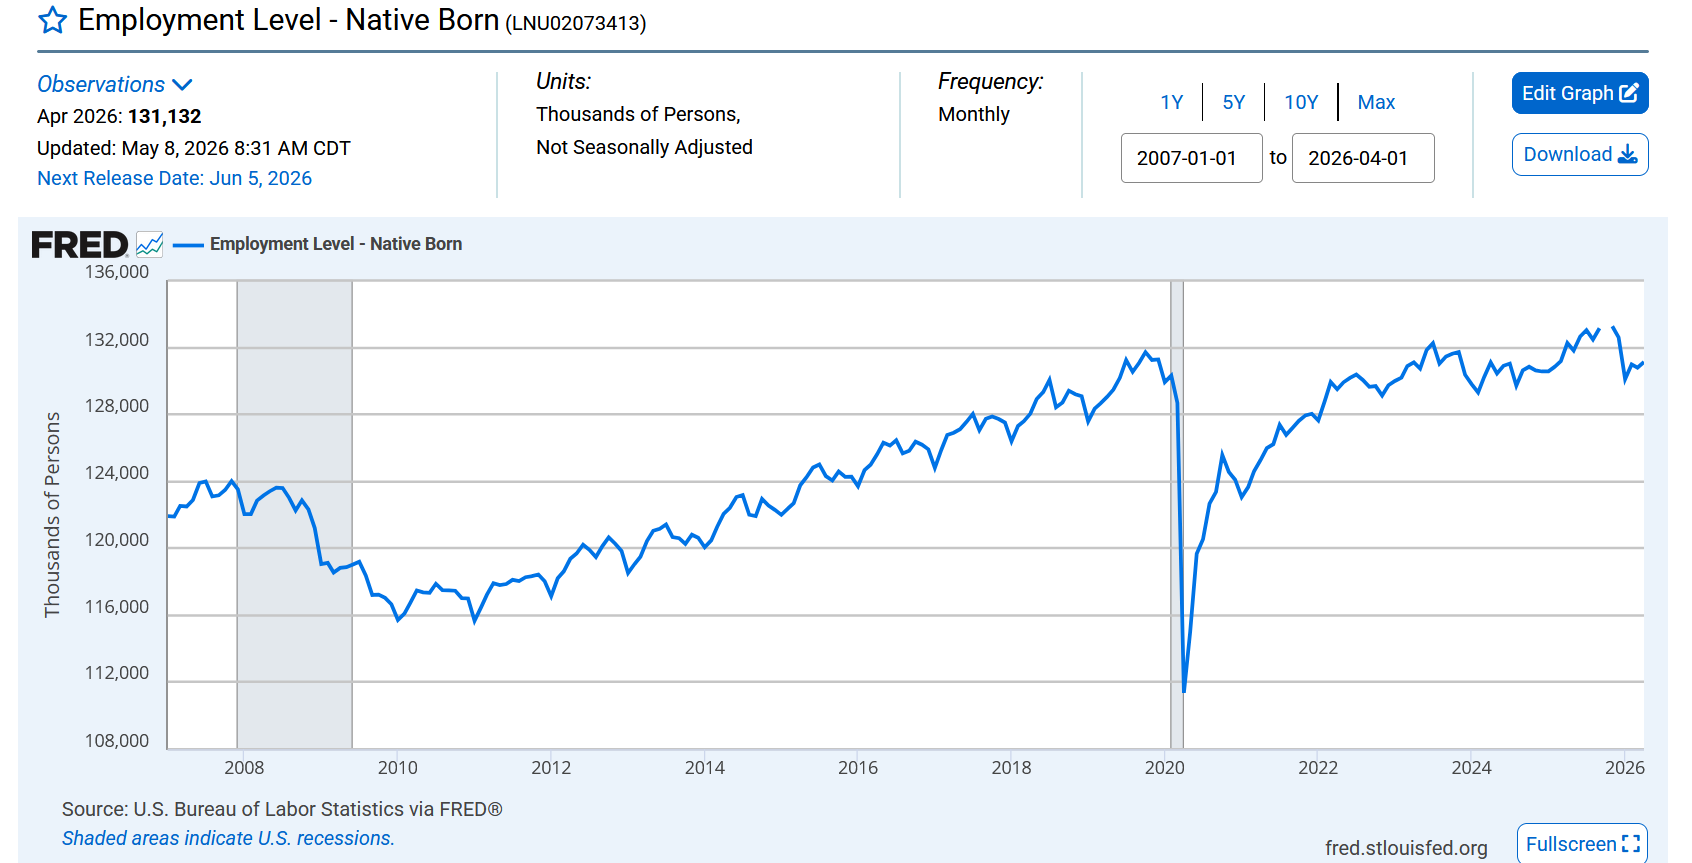Click the end date field 2026-04-01
Image resolution: width=1692 pixels, height=863 pixels.
click(x=1363, y=158)
